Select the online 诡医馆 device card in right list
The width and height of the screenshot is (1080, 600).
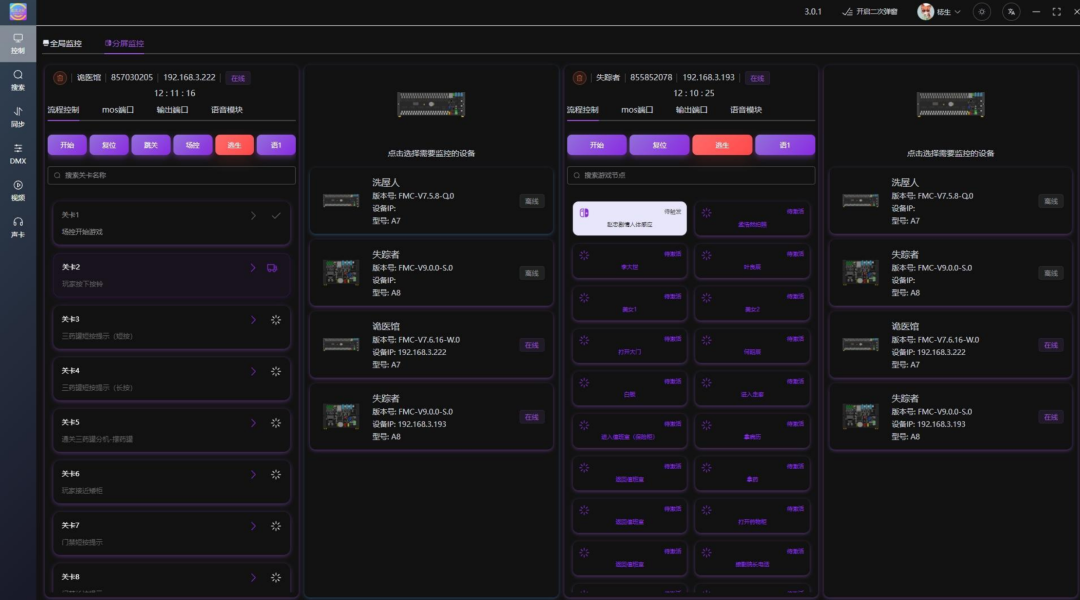(x=950, y=345)
